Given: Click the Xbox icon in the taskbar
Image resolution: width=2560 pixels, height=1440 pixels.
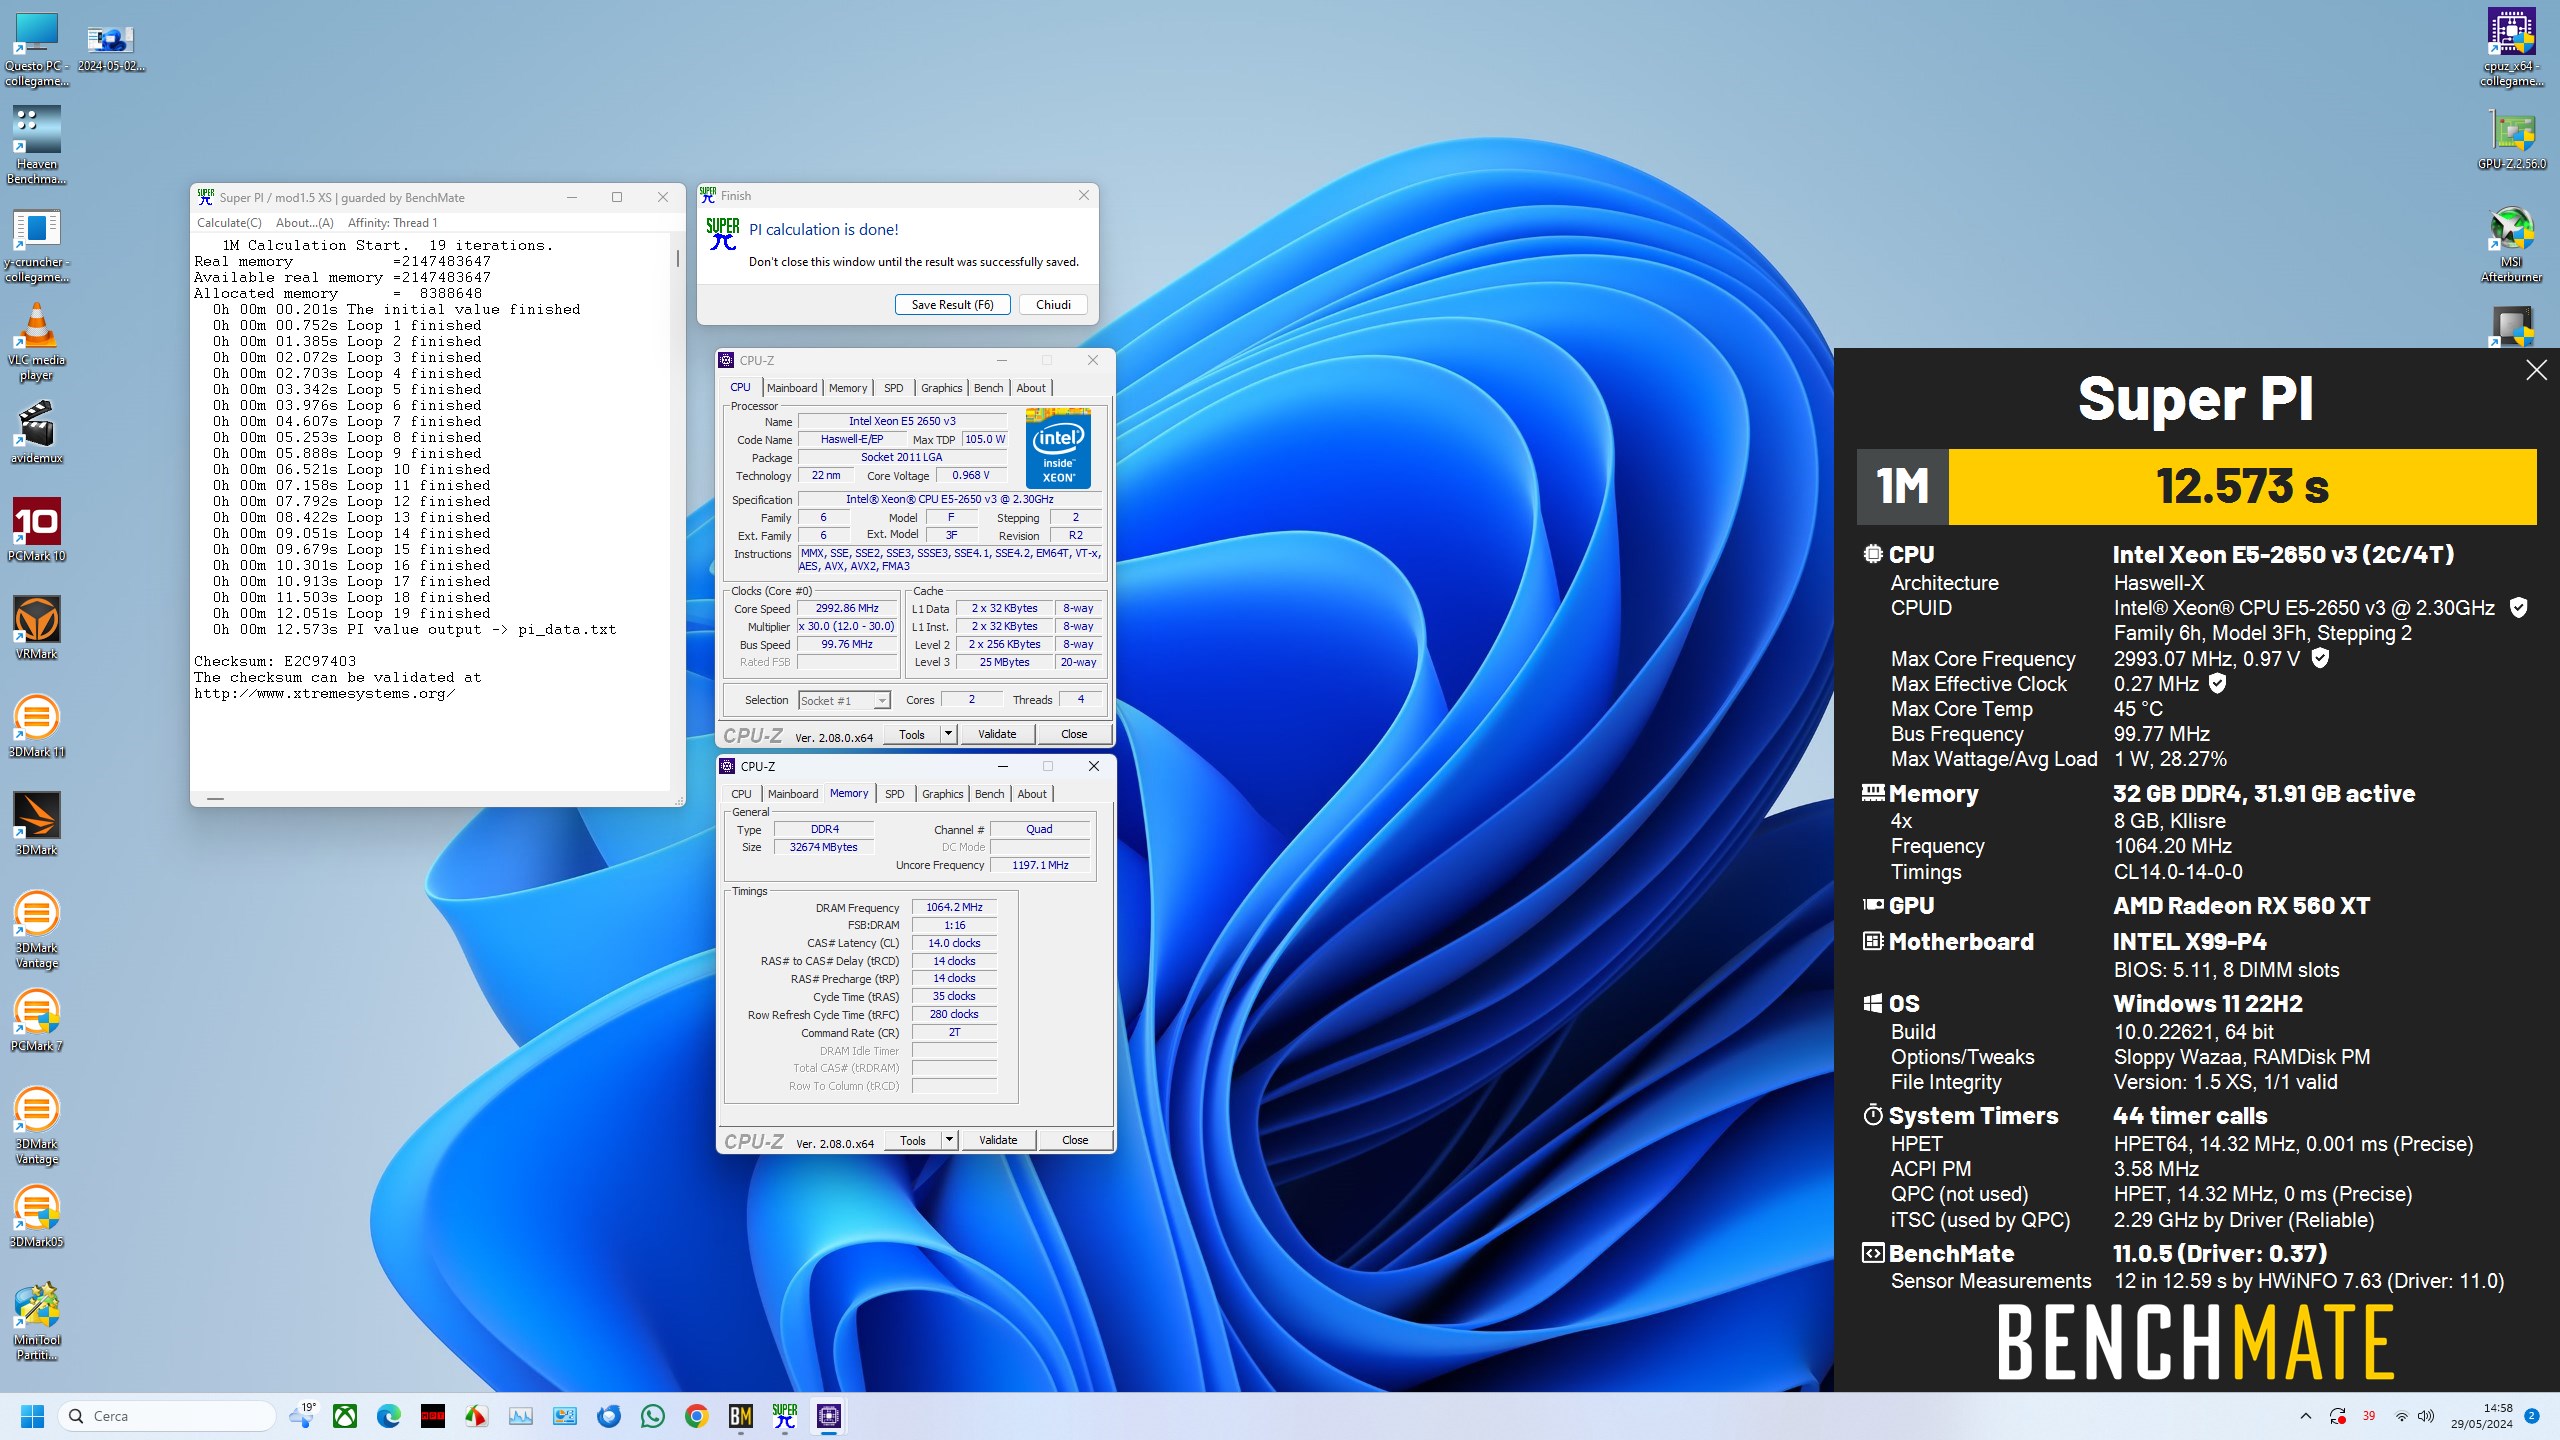Looking at the screenshot, I should (x=345, y=1416).
